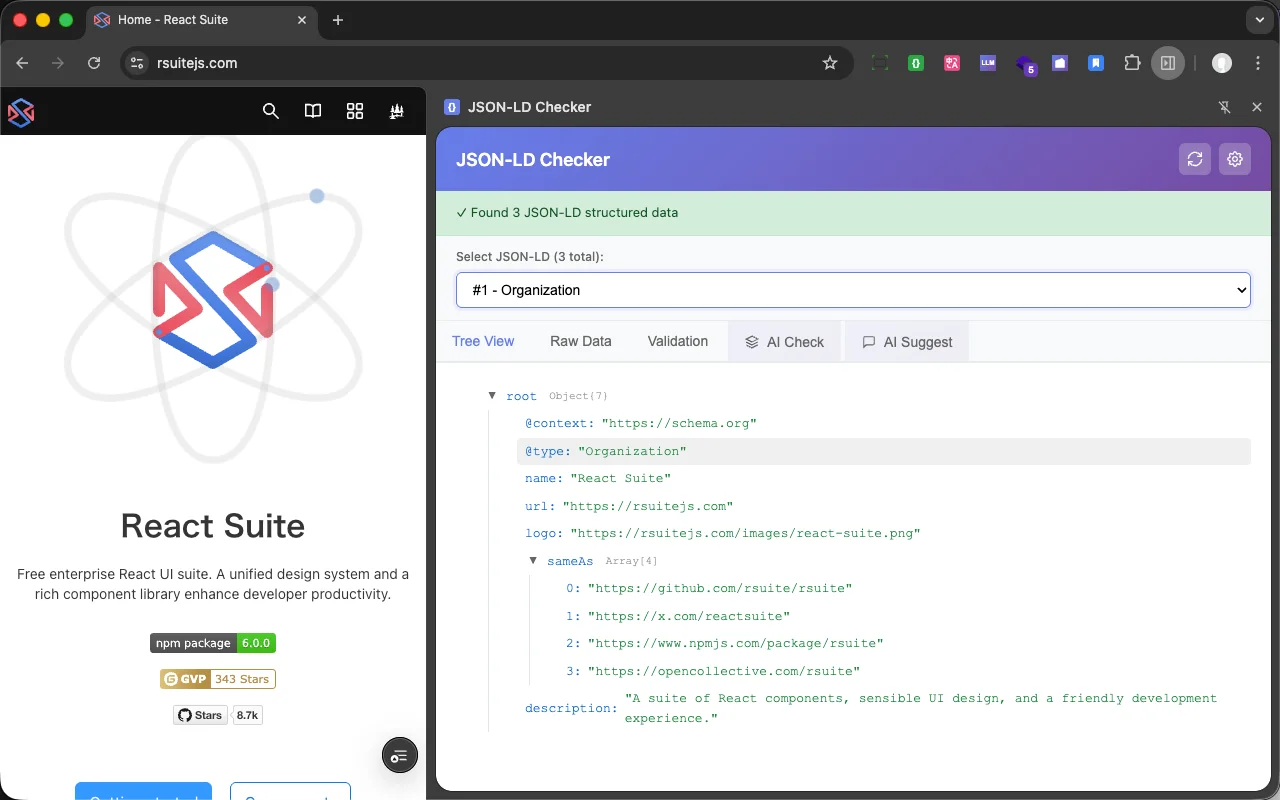Screen dimensions: 1280x800
Task: Click the site information icon in address bar
Action: tap(139, 63)
